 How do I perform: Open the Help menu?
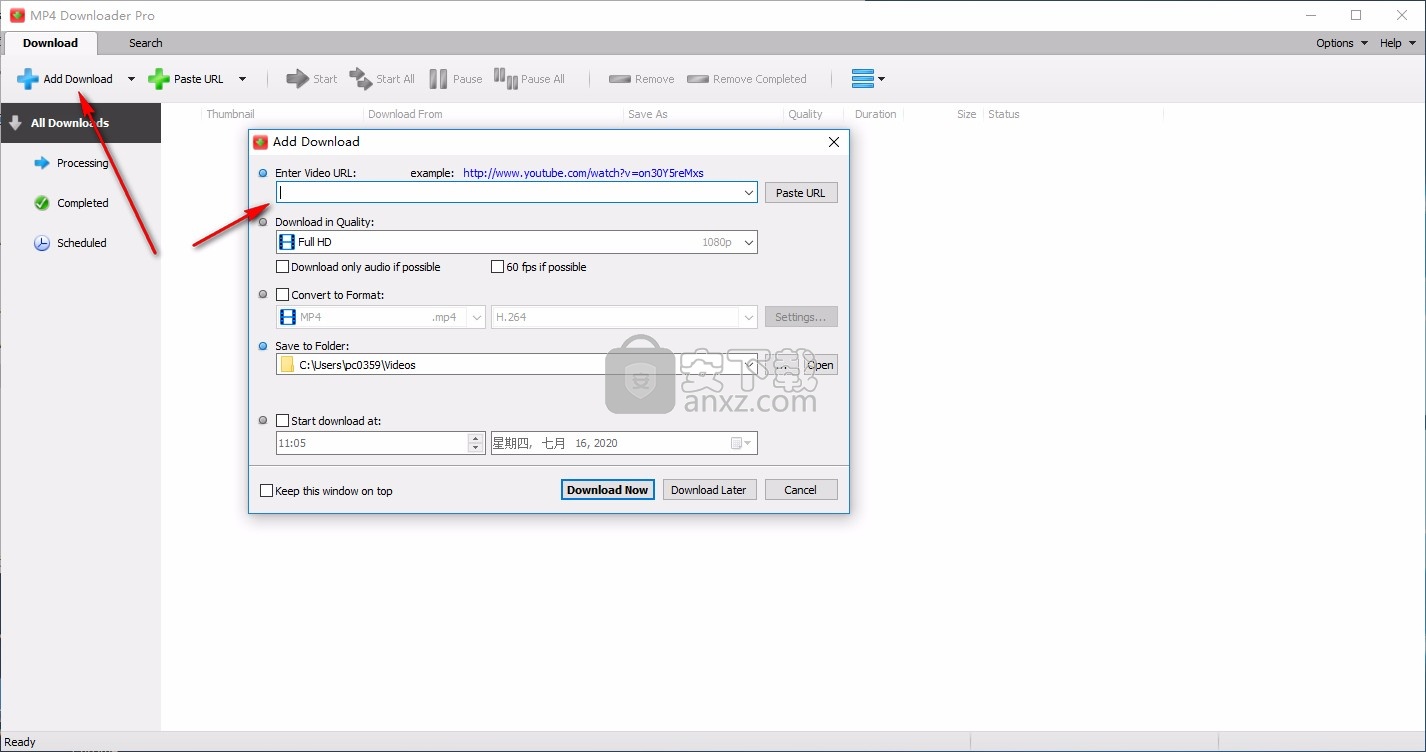click(1397, 43)
